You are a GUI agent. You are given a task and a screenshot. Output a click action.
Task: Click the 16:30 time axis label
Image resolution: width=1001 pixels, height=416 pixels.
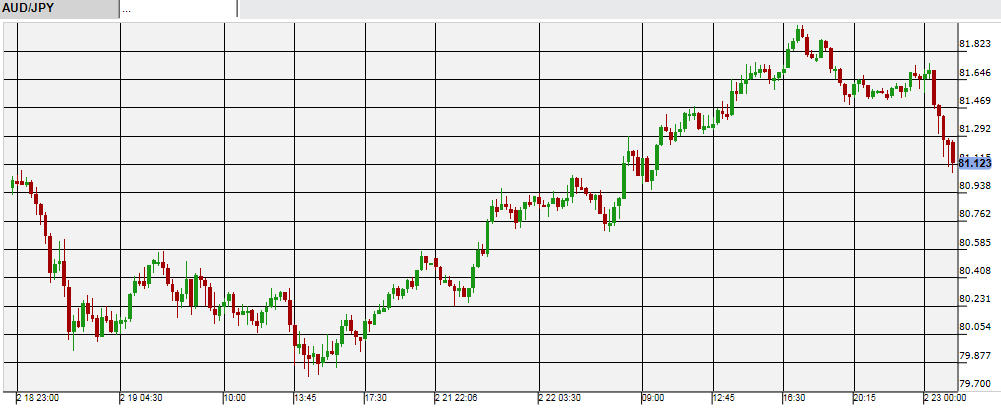794,398
